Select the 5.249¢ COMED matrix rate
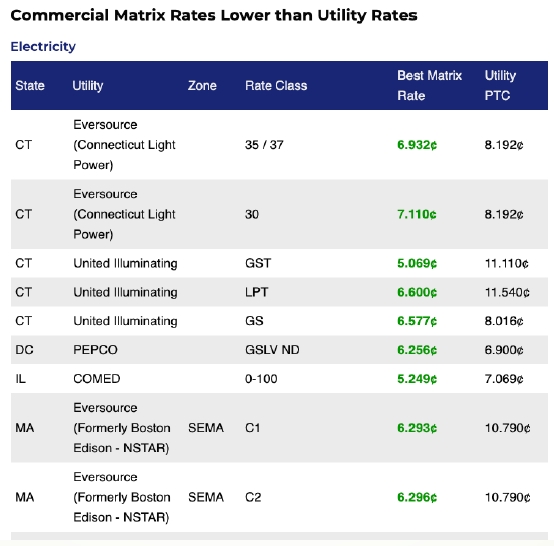This screenshot has height=546, width=554. (417, 379)
